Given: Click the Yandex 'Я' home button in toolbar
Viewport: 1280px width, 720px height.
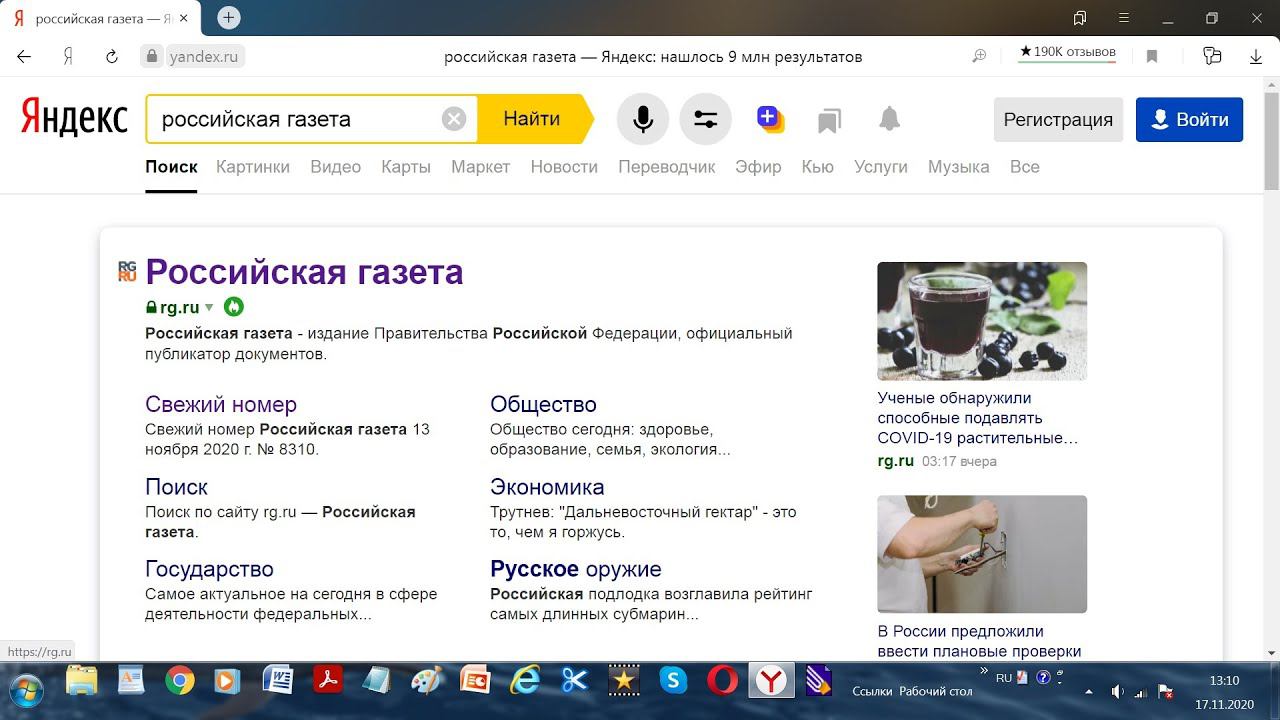Looking at the screenshot, I should [x=68, y=57].
